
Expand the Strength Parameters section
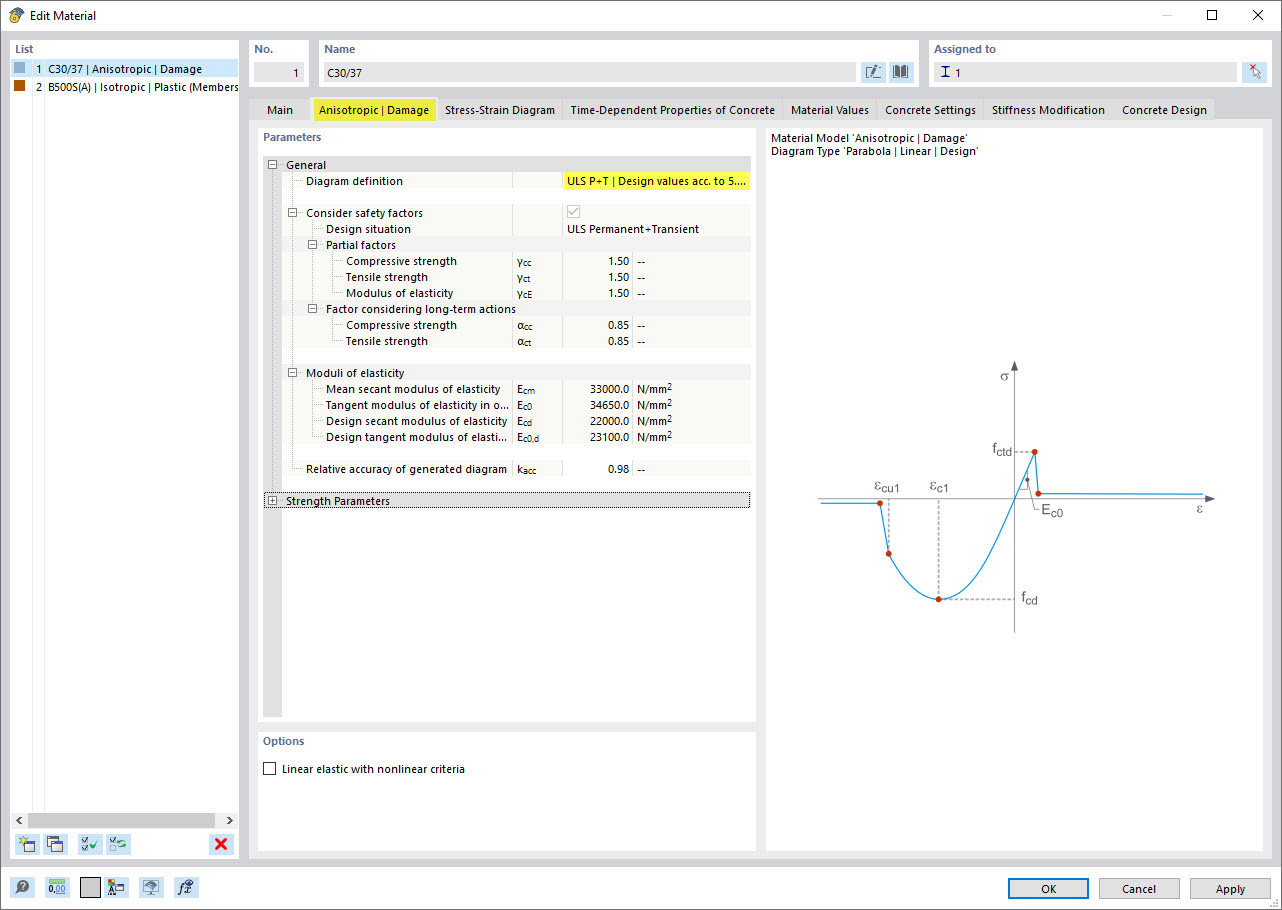click(272, 500)
